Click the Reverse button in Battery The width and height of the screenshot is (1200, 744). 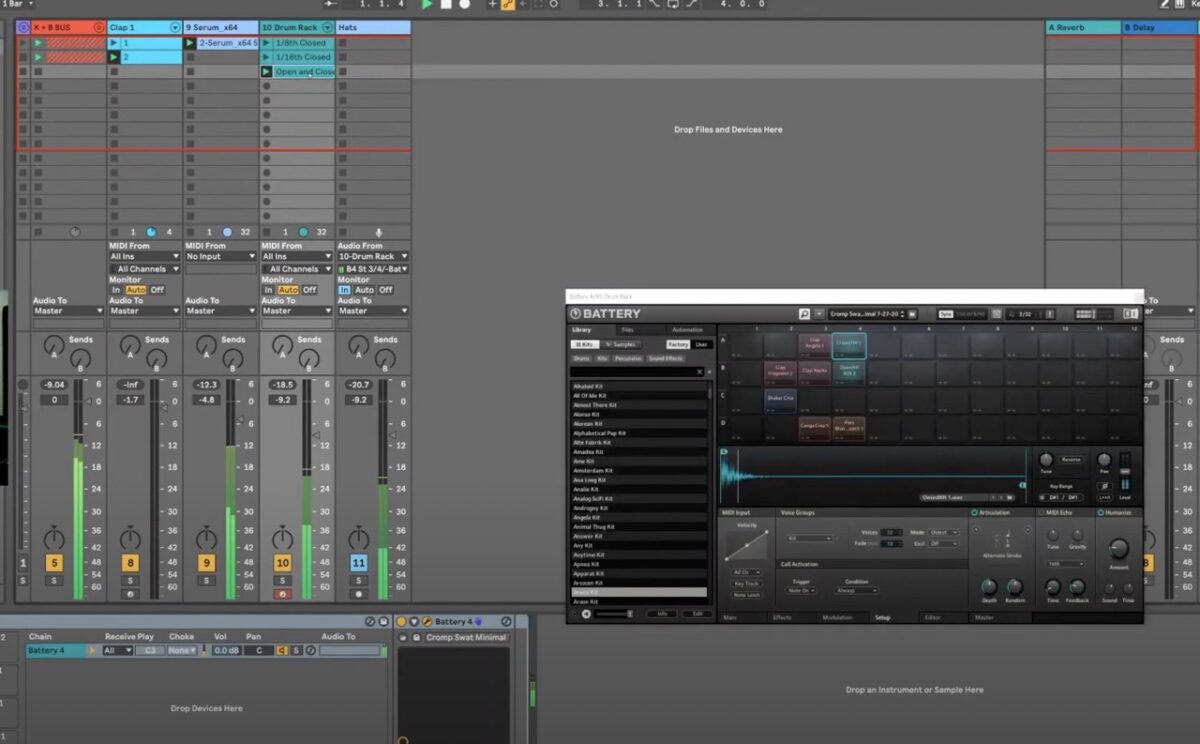click(1071, 460)
